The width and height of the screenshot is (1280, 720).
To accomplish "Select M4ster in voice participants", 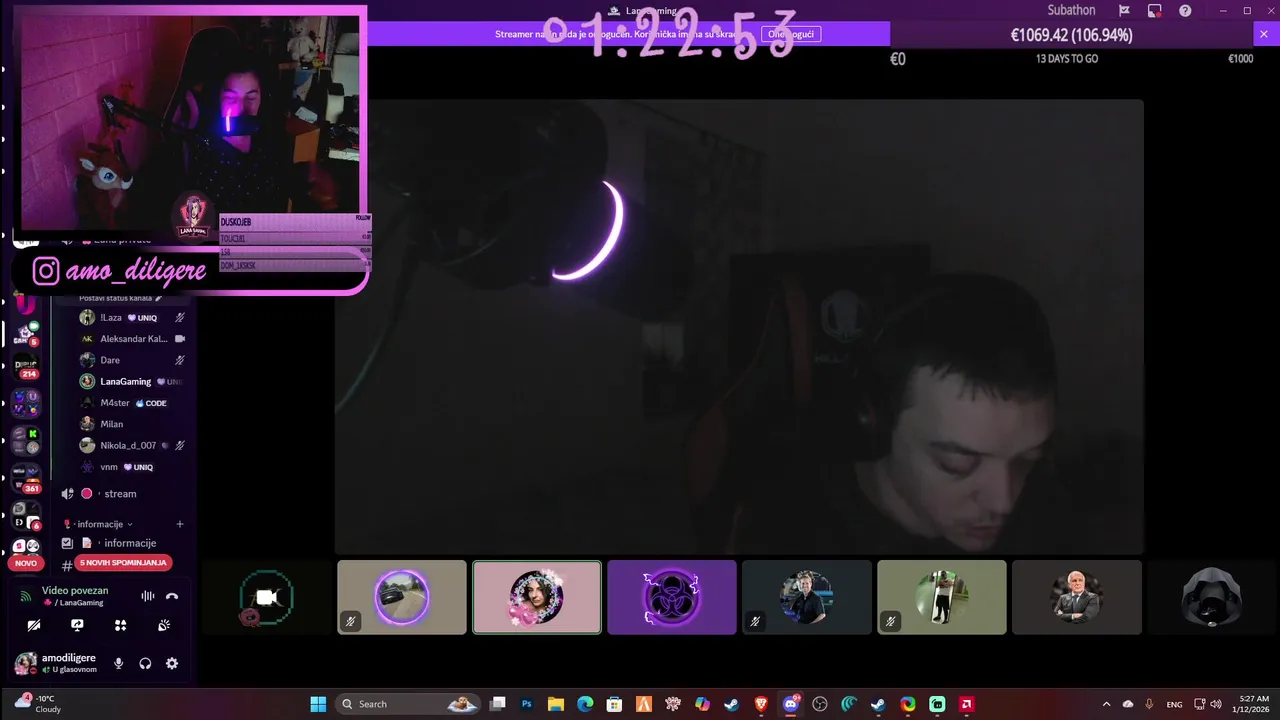I will coord(133,403).
